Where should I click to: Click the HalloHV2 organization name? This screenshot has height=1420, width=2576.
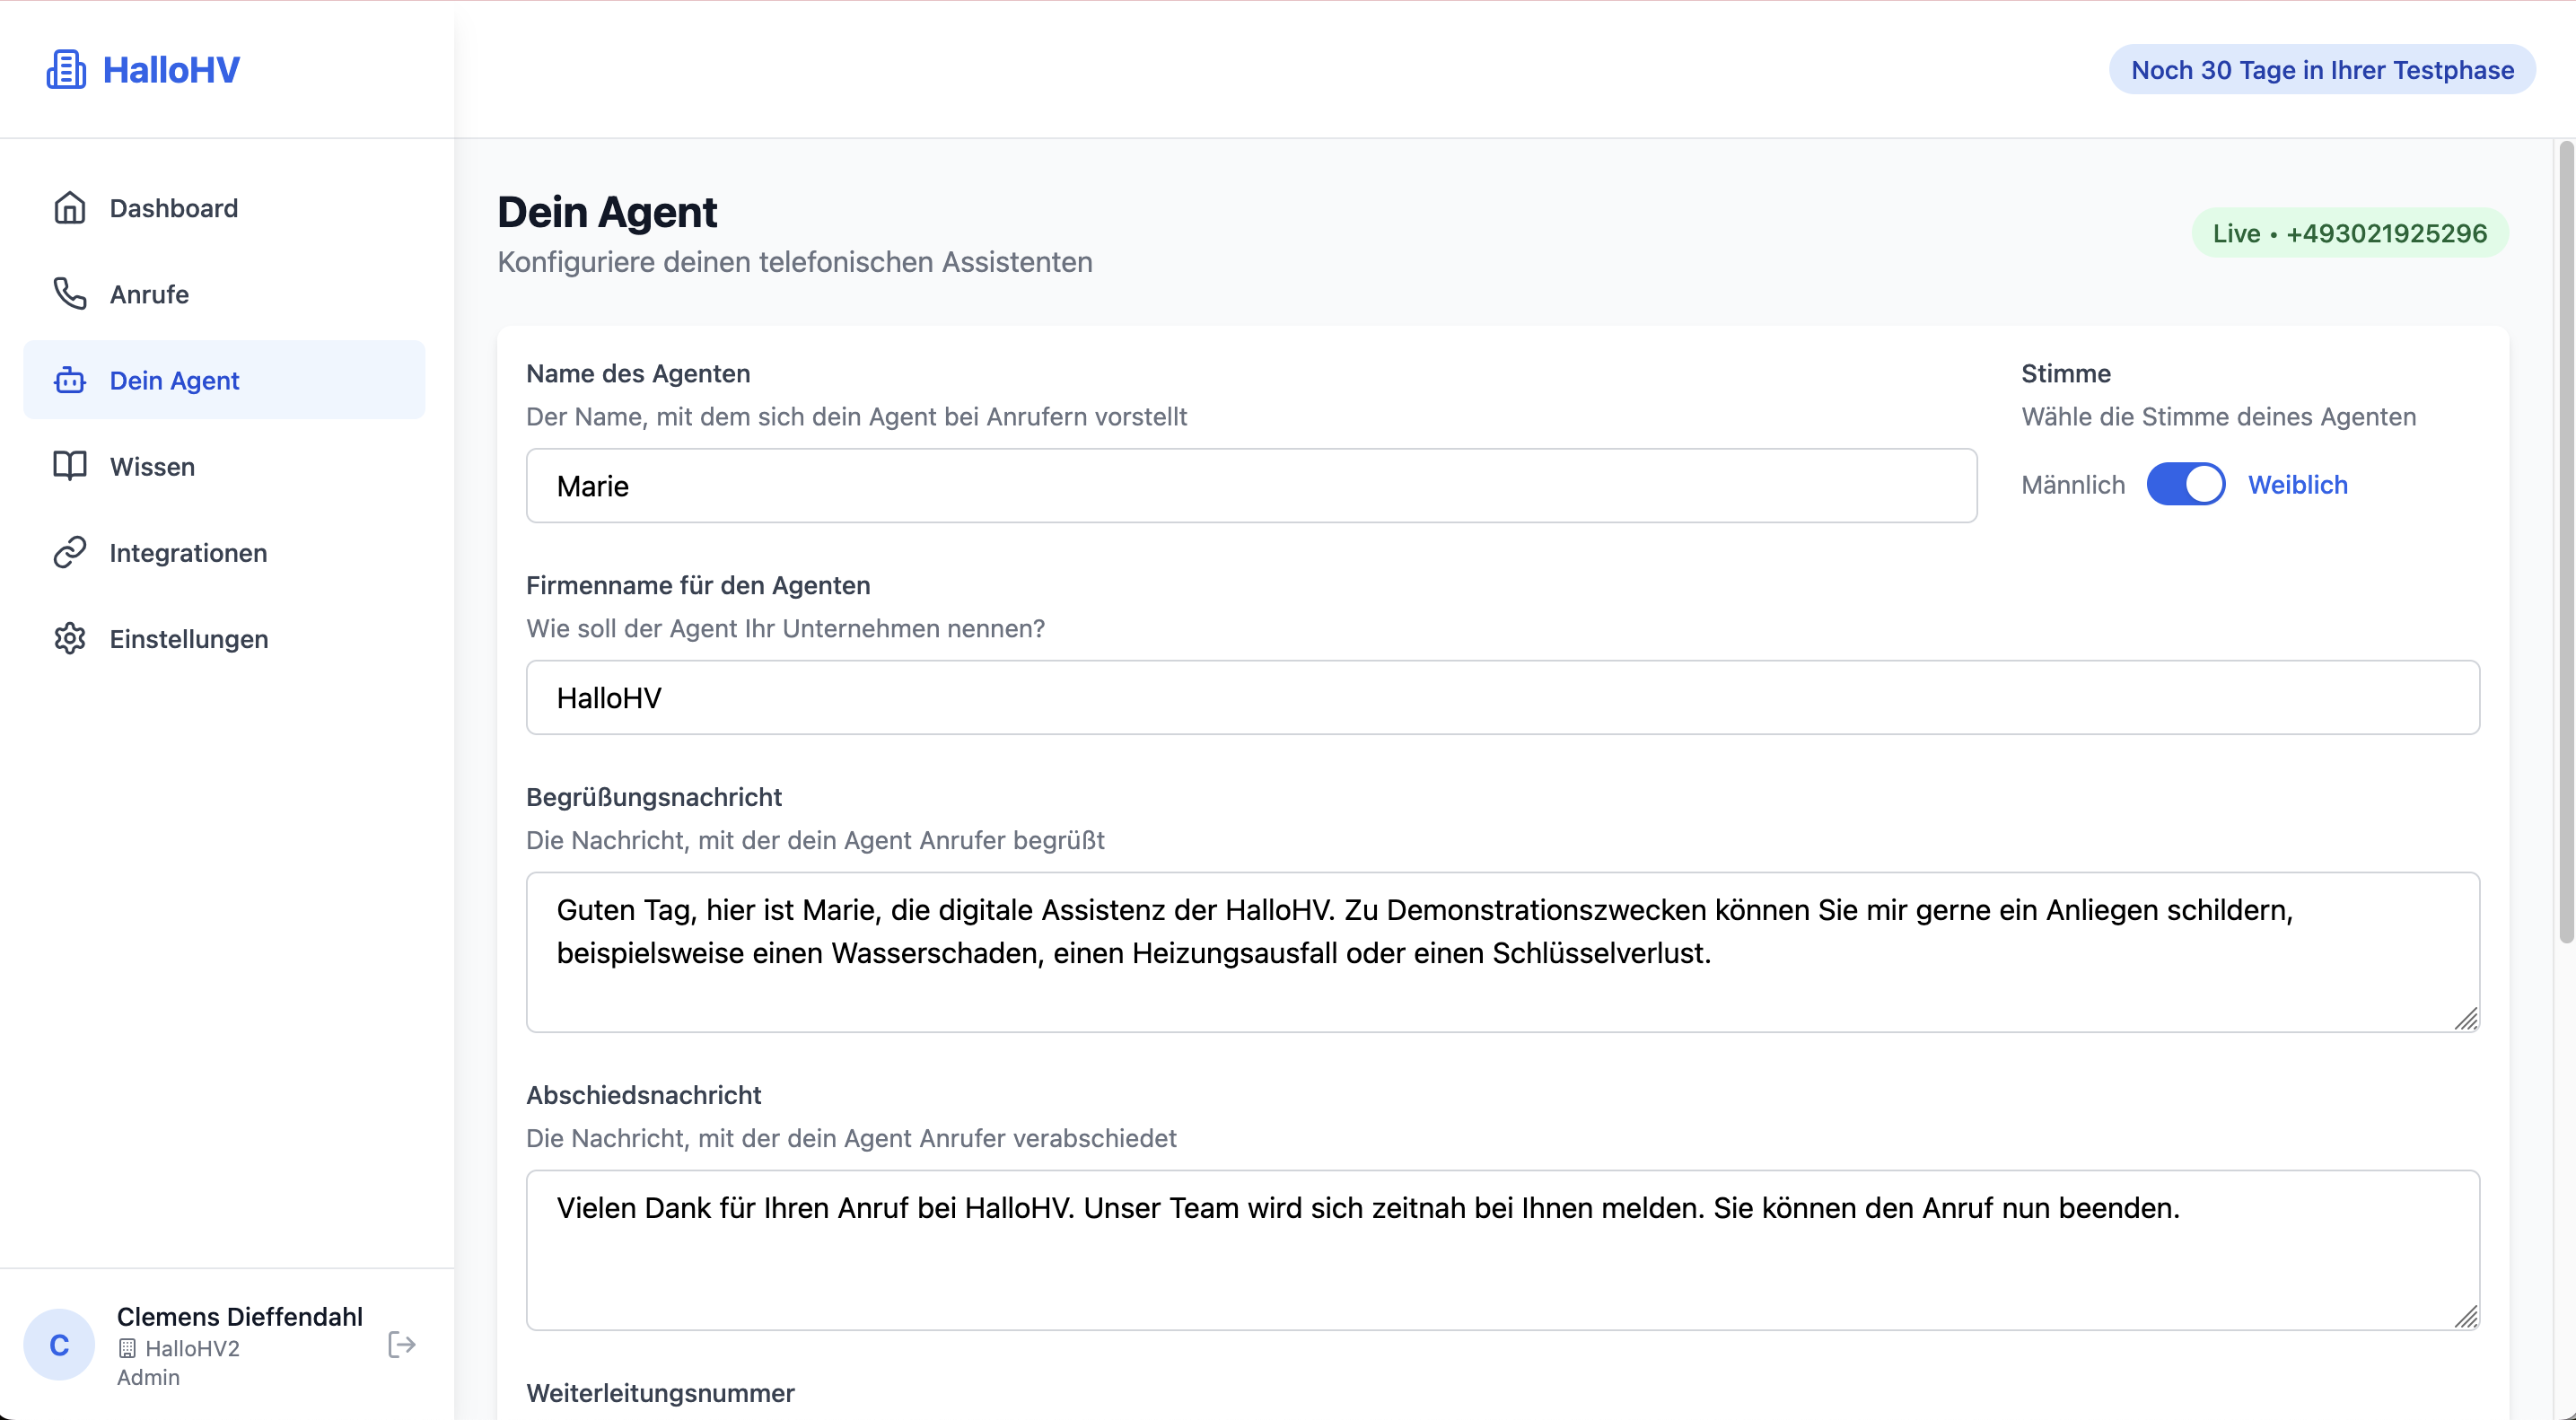193,1348
